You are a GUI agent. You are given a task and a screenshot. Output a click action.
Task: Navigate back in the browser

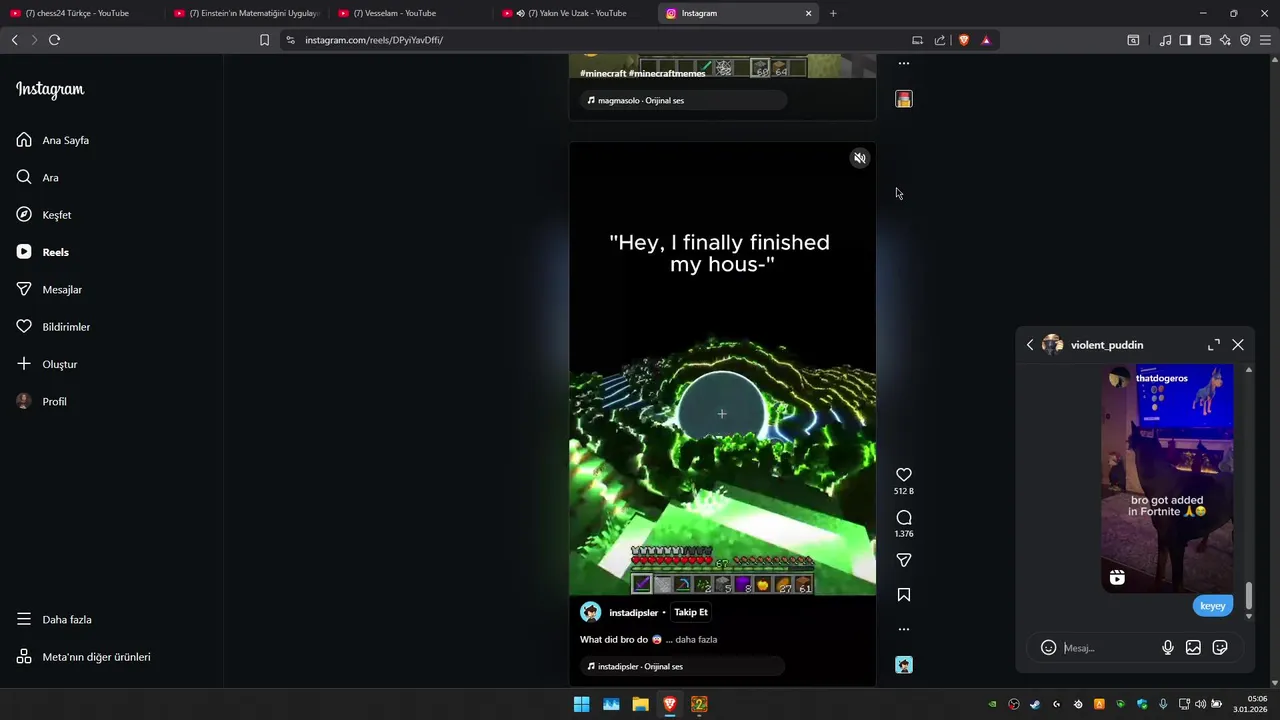tap(14, 40)
